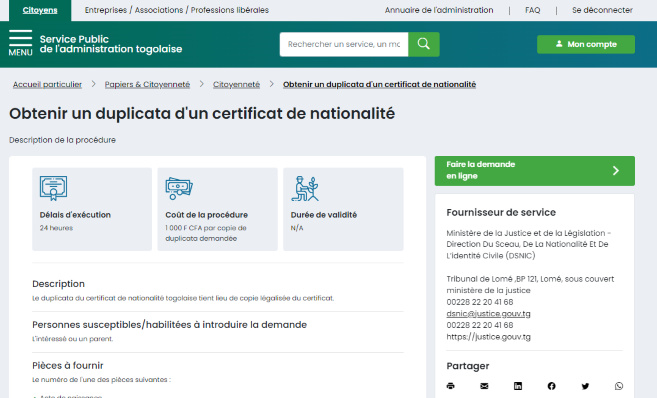
Task: Click the green search magnifier button
Action: pyautogui.click(x=424, y=44)
